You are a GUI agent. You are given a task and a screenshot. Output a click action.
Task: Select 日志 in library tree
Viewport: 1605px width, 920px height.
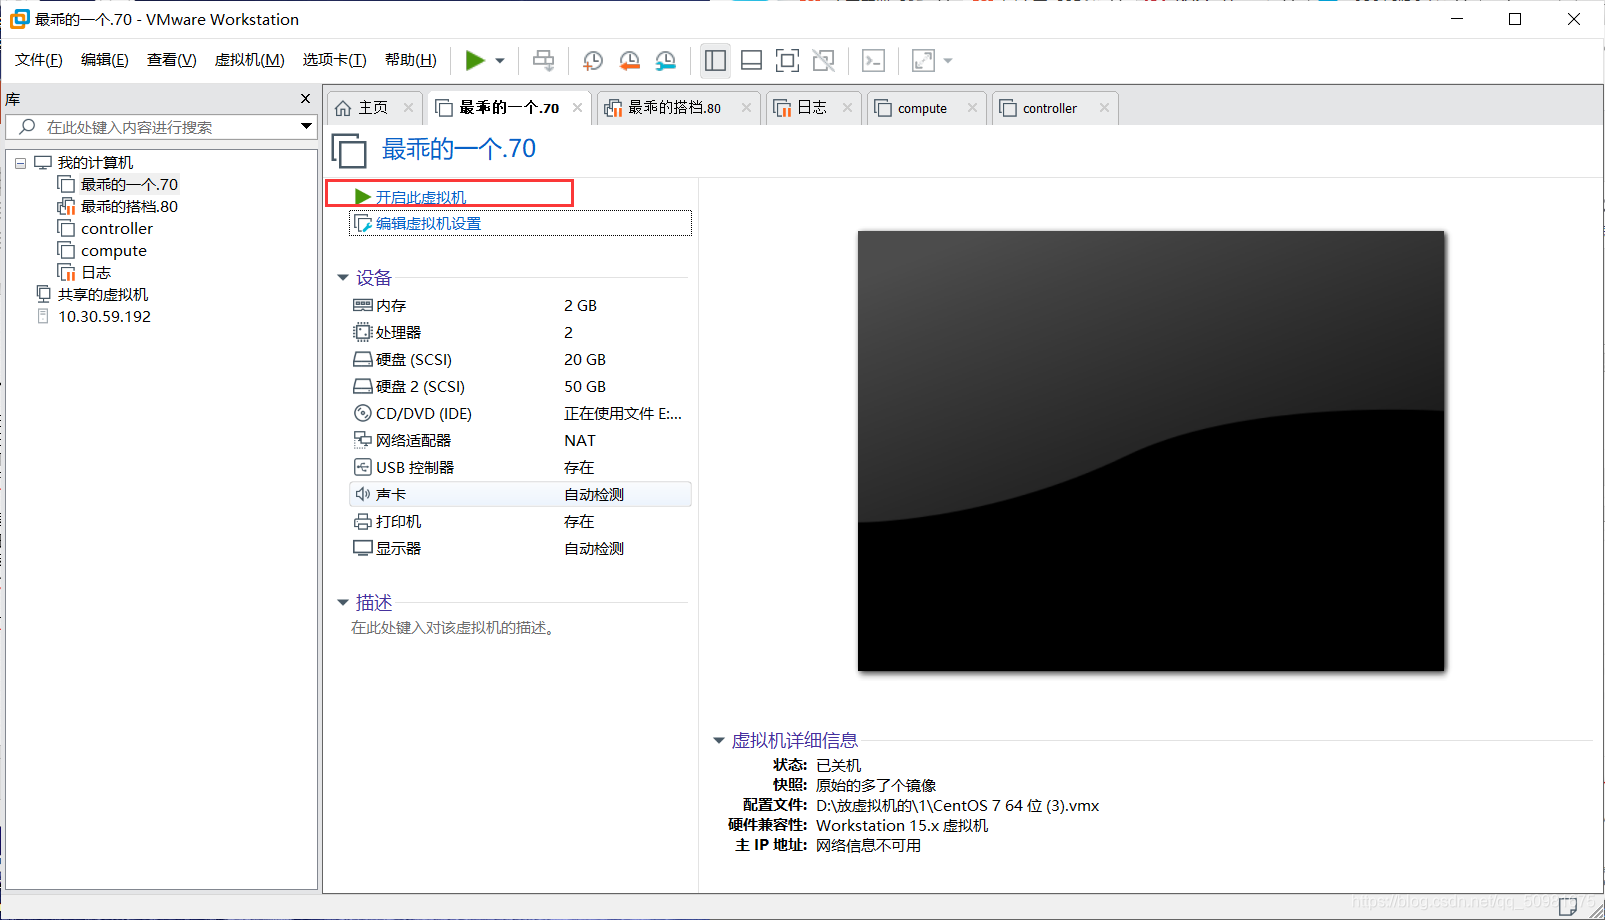95,273
